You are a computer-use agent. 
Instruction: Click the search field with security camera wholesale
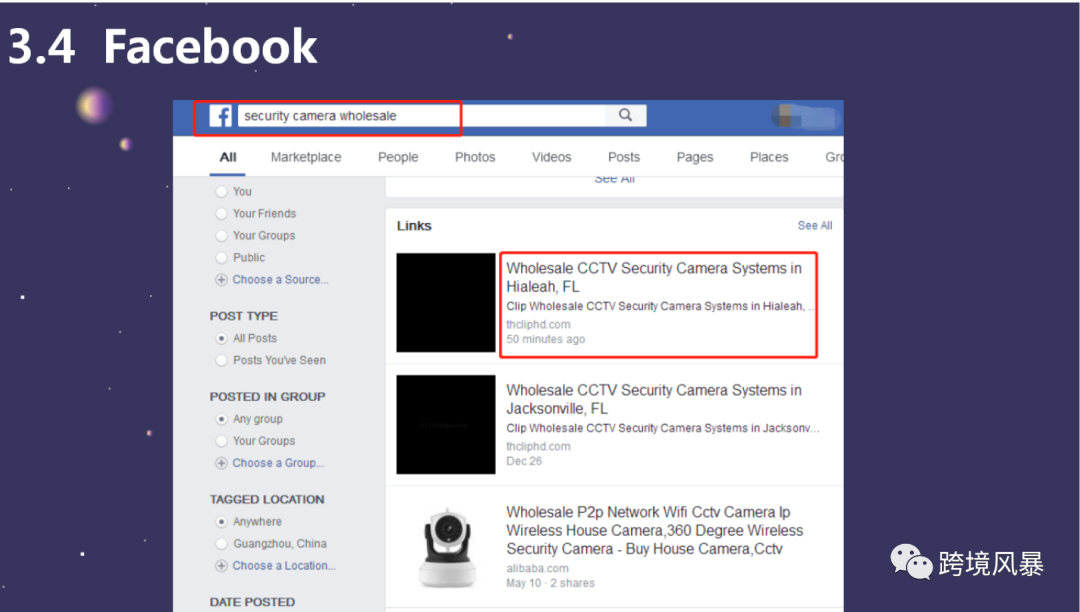420,115
